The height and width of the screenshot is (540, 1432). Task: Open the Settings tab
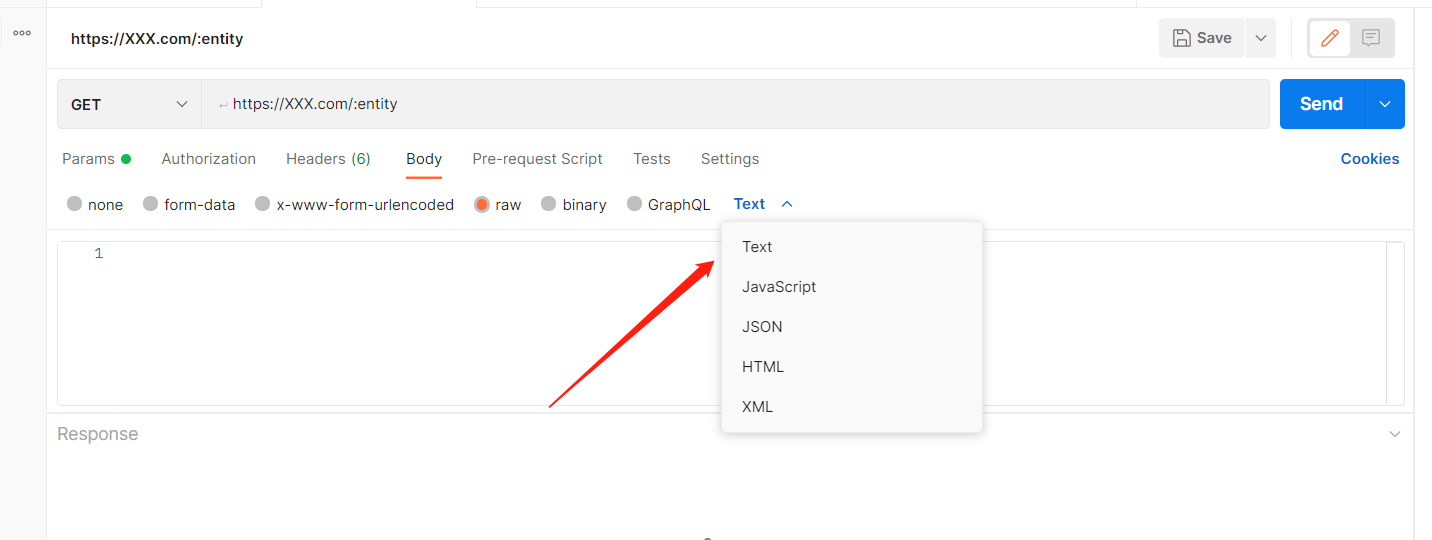(730, 159)
